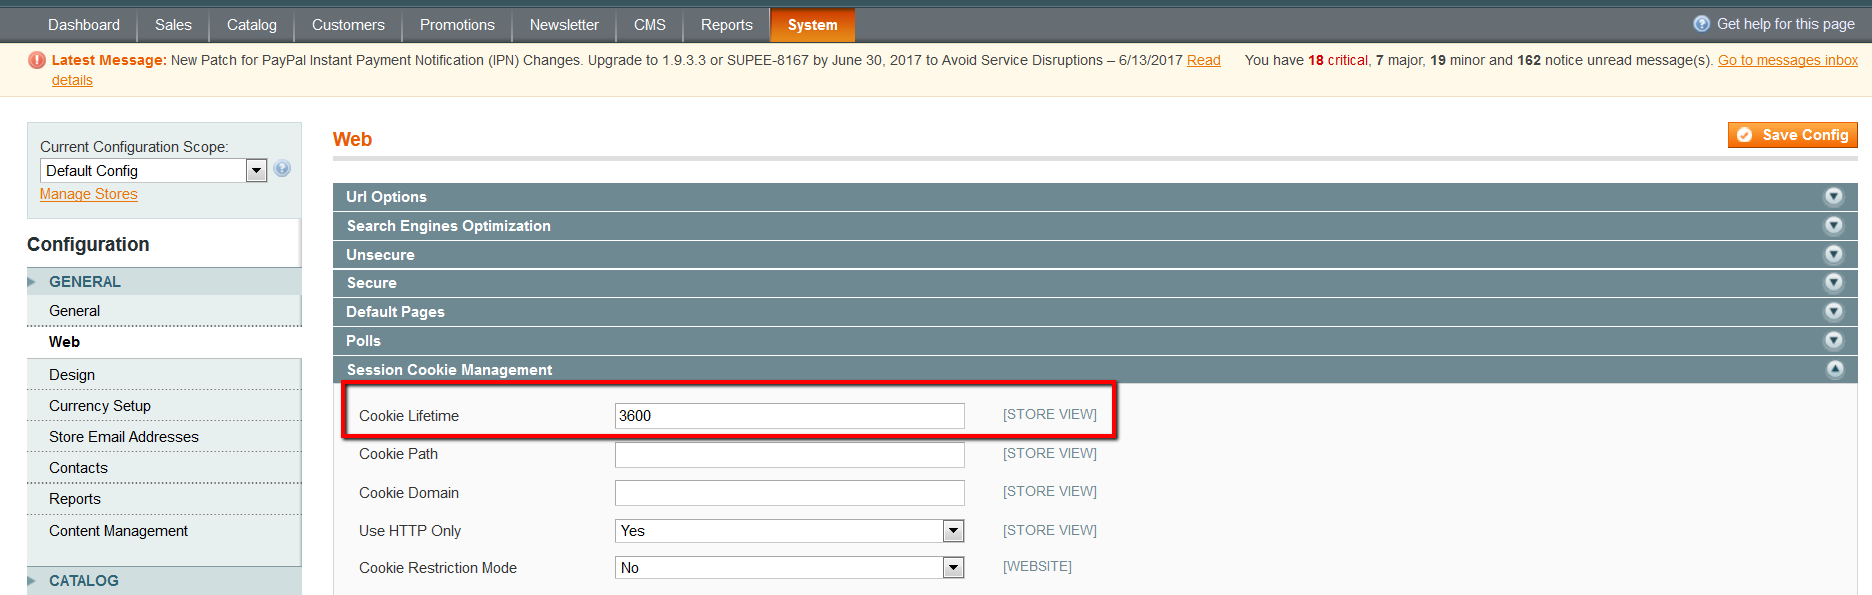Open the Reports top menu
Screen dimensions: 1872x595
727,25
